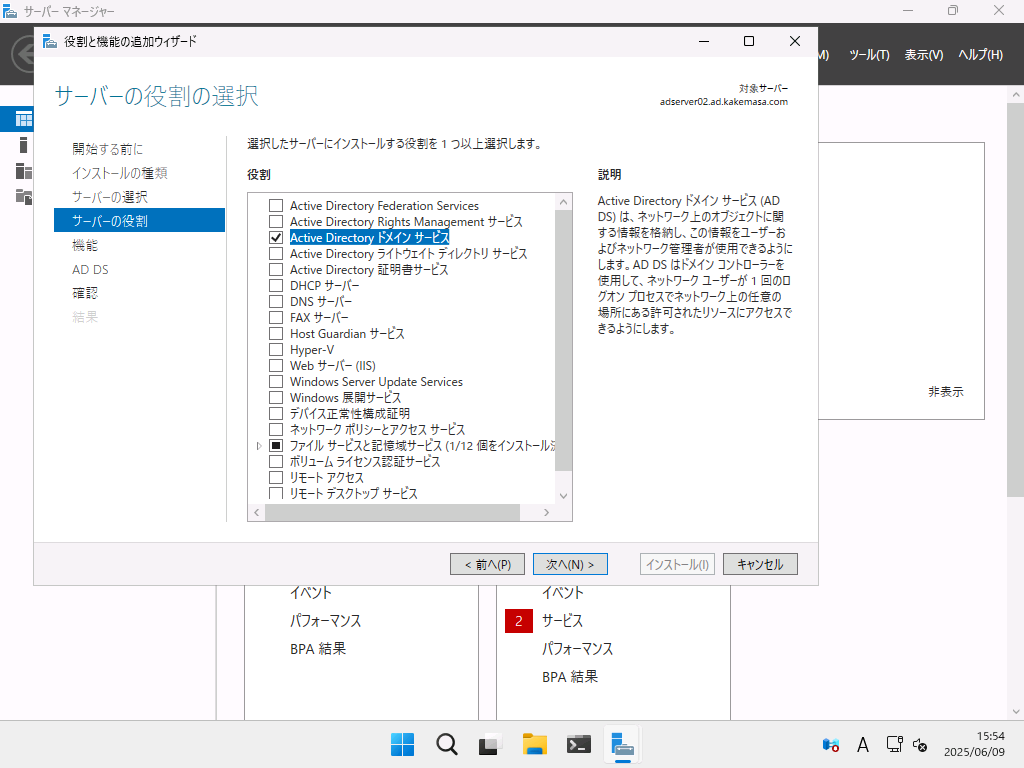
Task: Uncheck Active Directory ドメイン サービス checkbox
Action: (276, 238)
